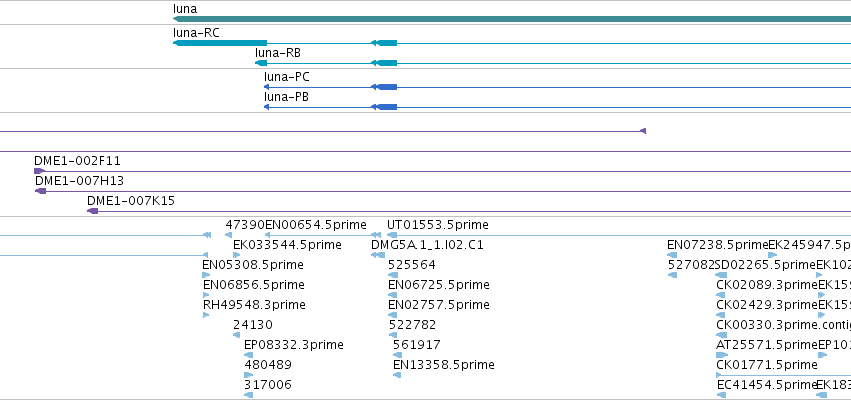Click the 'EN13358.5prime' EST label

coord(444,365)
